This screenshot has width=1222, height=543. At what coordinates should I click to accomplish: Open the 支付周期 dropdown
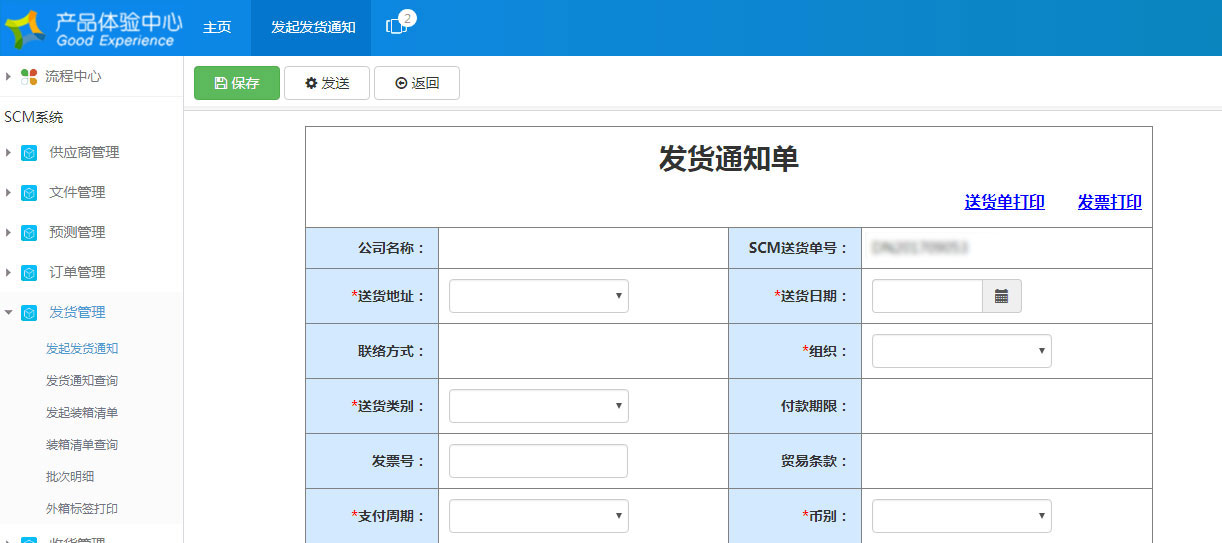point(539,516)
